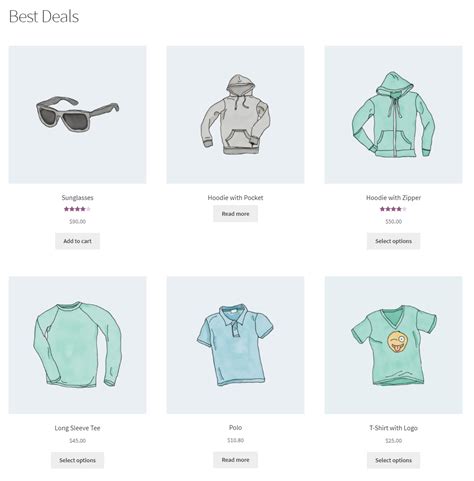Open the blue Polo shirt image
The image size is (474, 481).
point(235,345)
